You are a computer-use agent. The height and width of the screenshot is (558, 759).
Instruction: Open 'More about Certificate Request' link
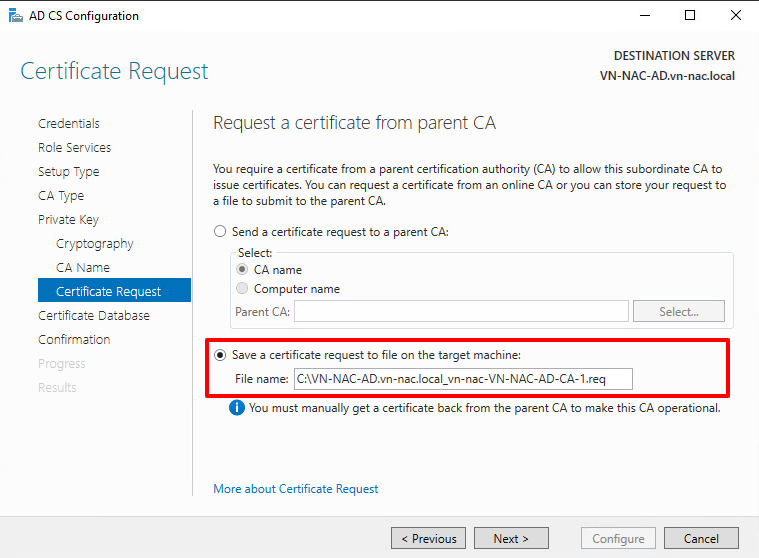[x=296, y=489]
